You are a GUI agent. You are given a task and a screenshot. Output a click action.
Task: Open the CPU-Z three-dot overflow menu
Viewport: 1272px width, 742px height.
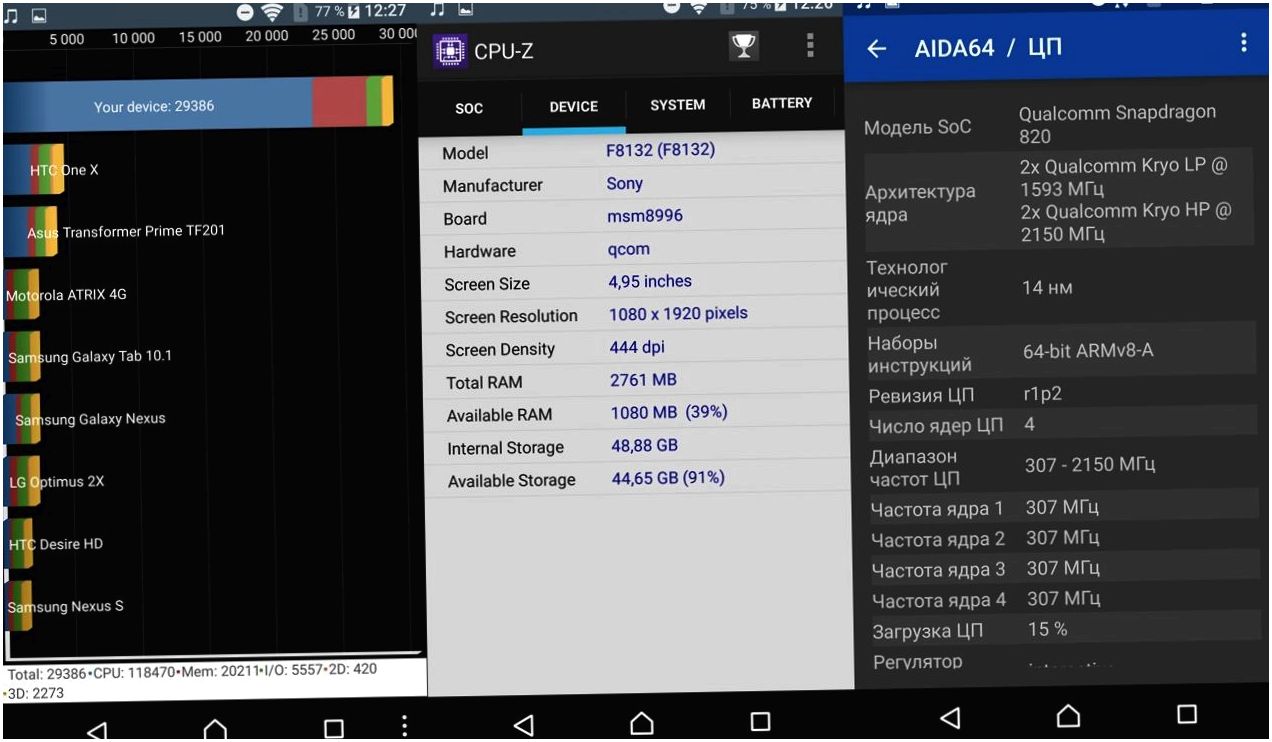point(810,45)
